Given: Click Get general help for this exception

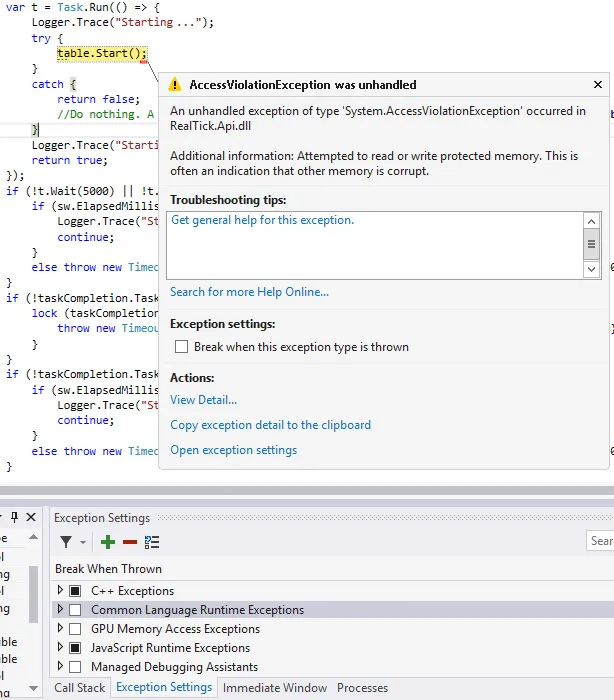Looking at the screenshot, I should pos(263,220).
